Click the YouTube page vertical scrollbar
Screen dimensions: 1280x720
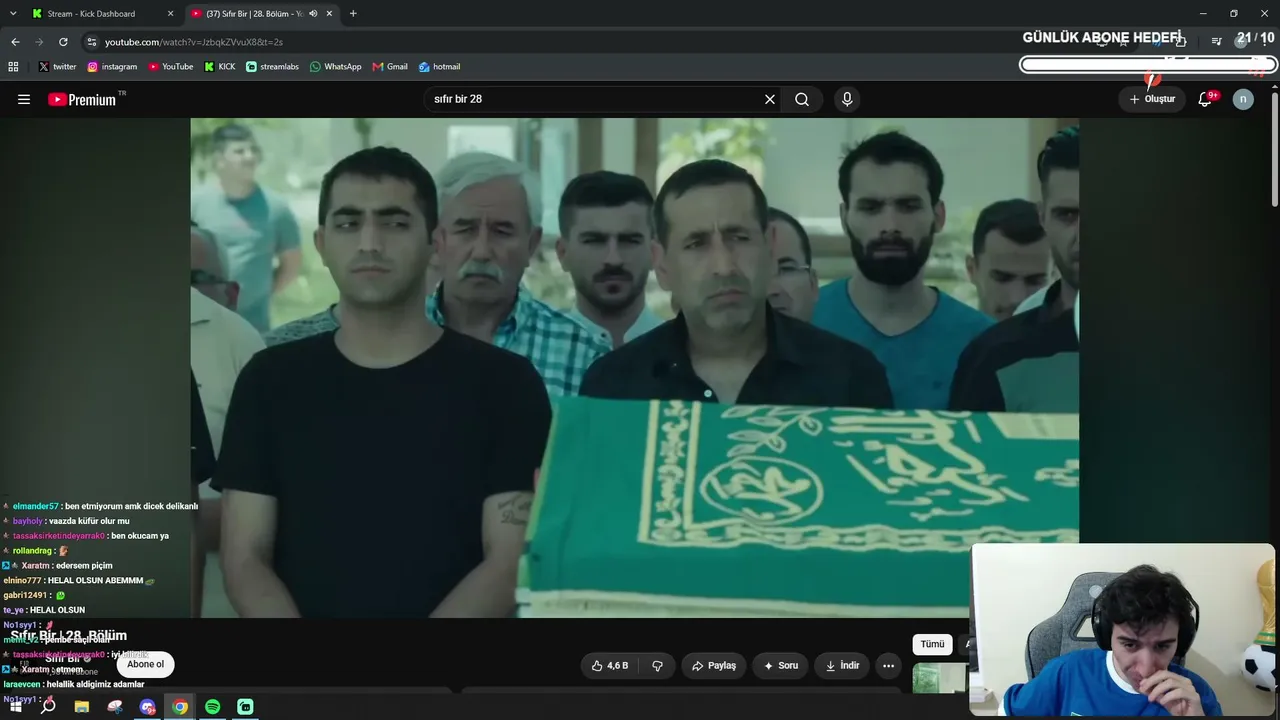click(1275, 150)
